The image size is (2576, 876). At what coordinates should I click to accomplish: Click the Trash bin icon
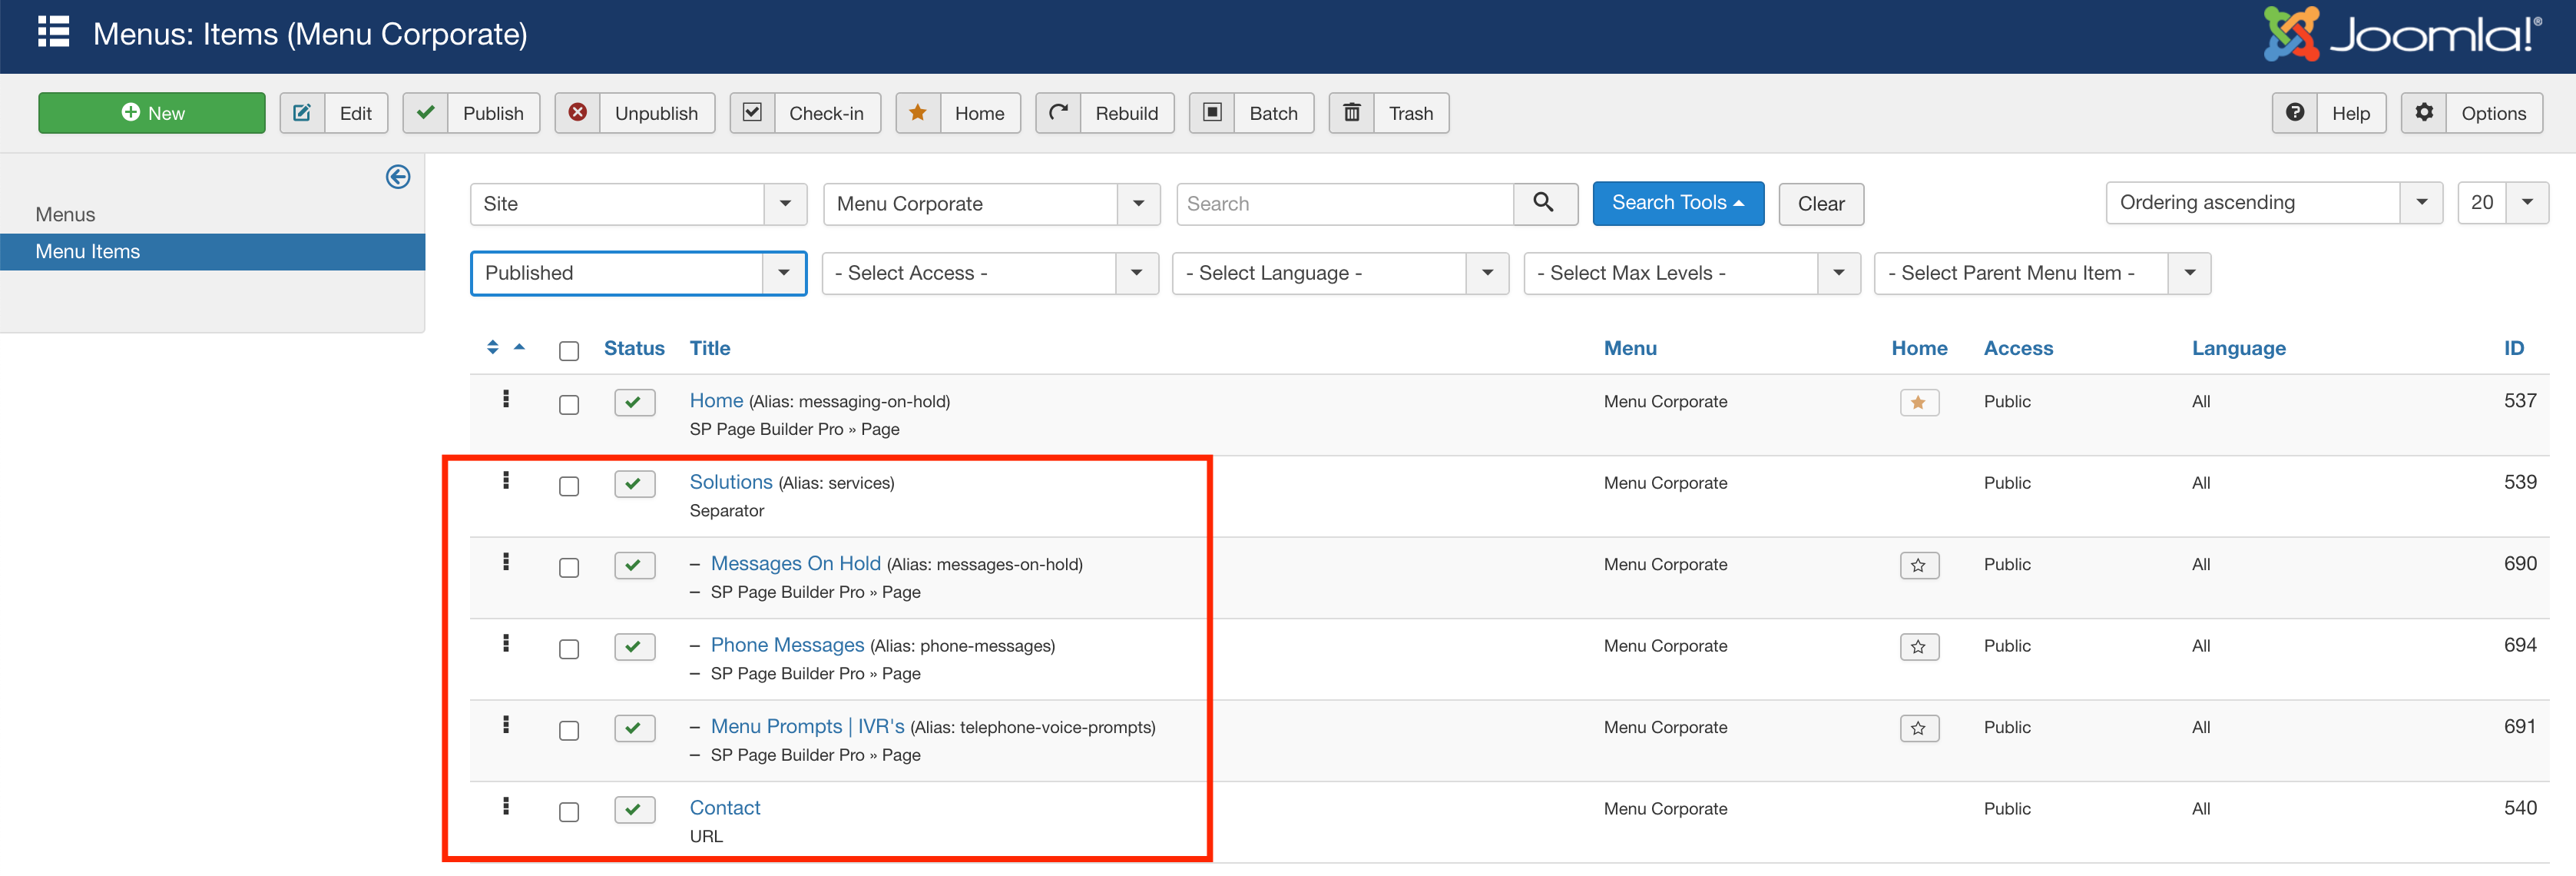(x=1351, y=113)
